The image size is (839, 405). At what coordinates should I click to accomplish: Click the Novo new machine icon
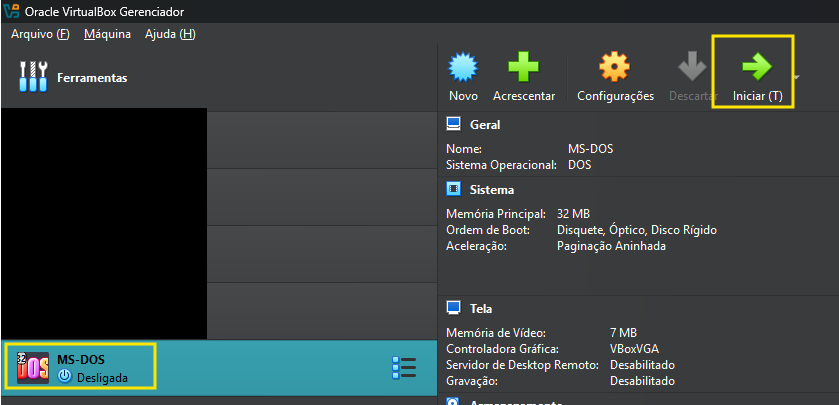point(463,67)
